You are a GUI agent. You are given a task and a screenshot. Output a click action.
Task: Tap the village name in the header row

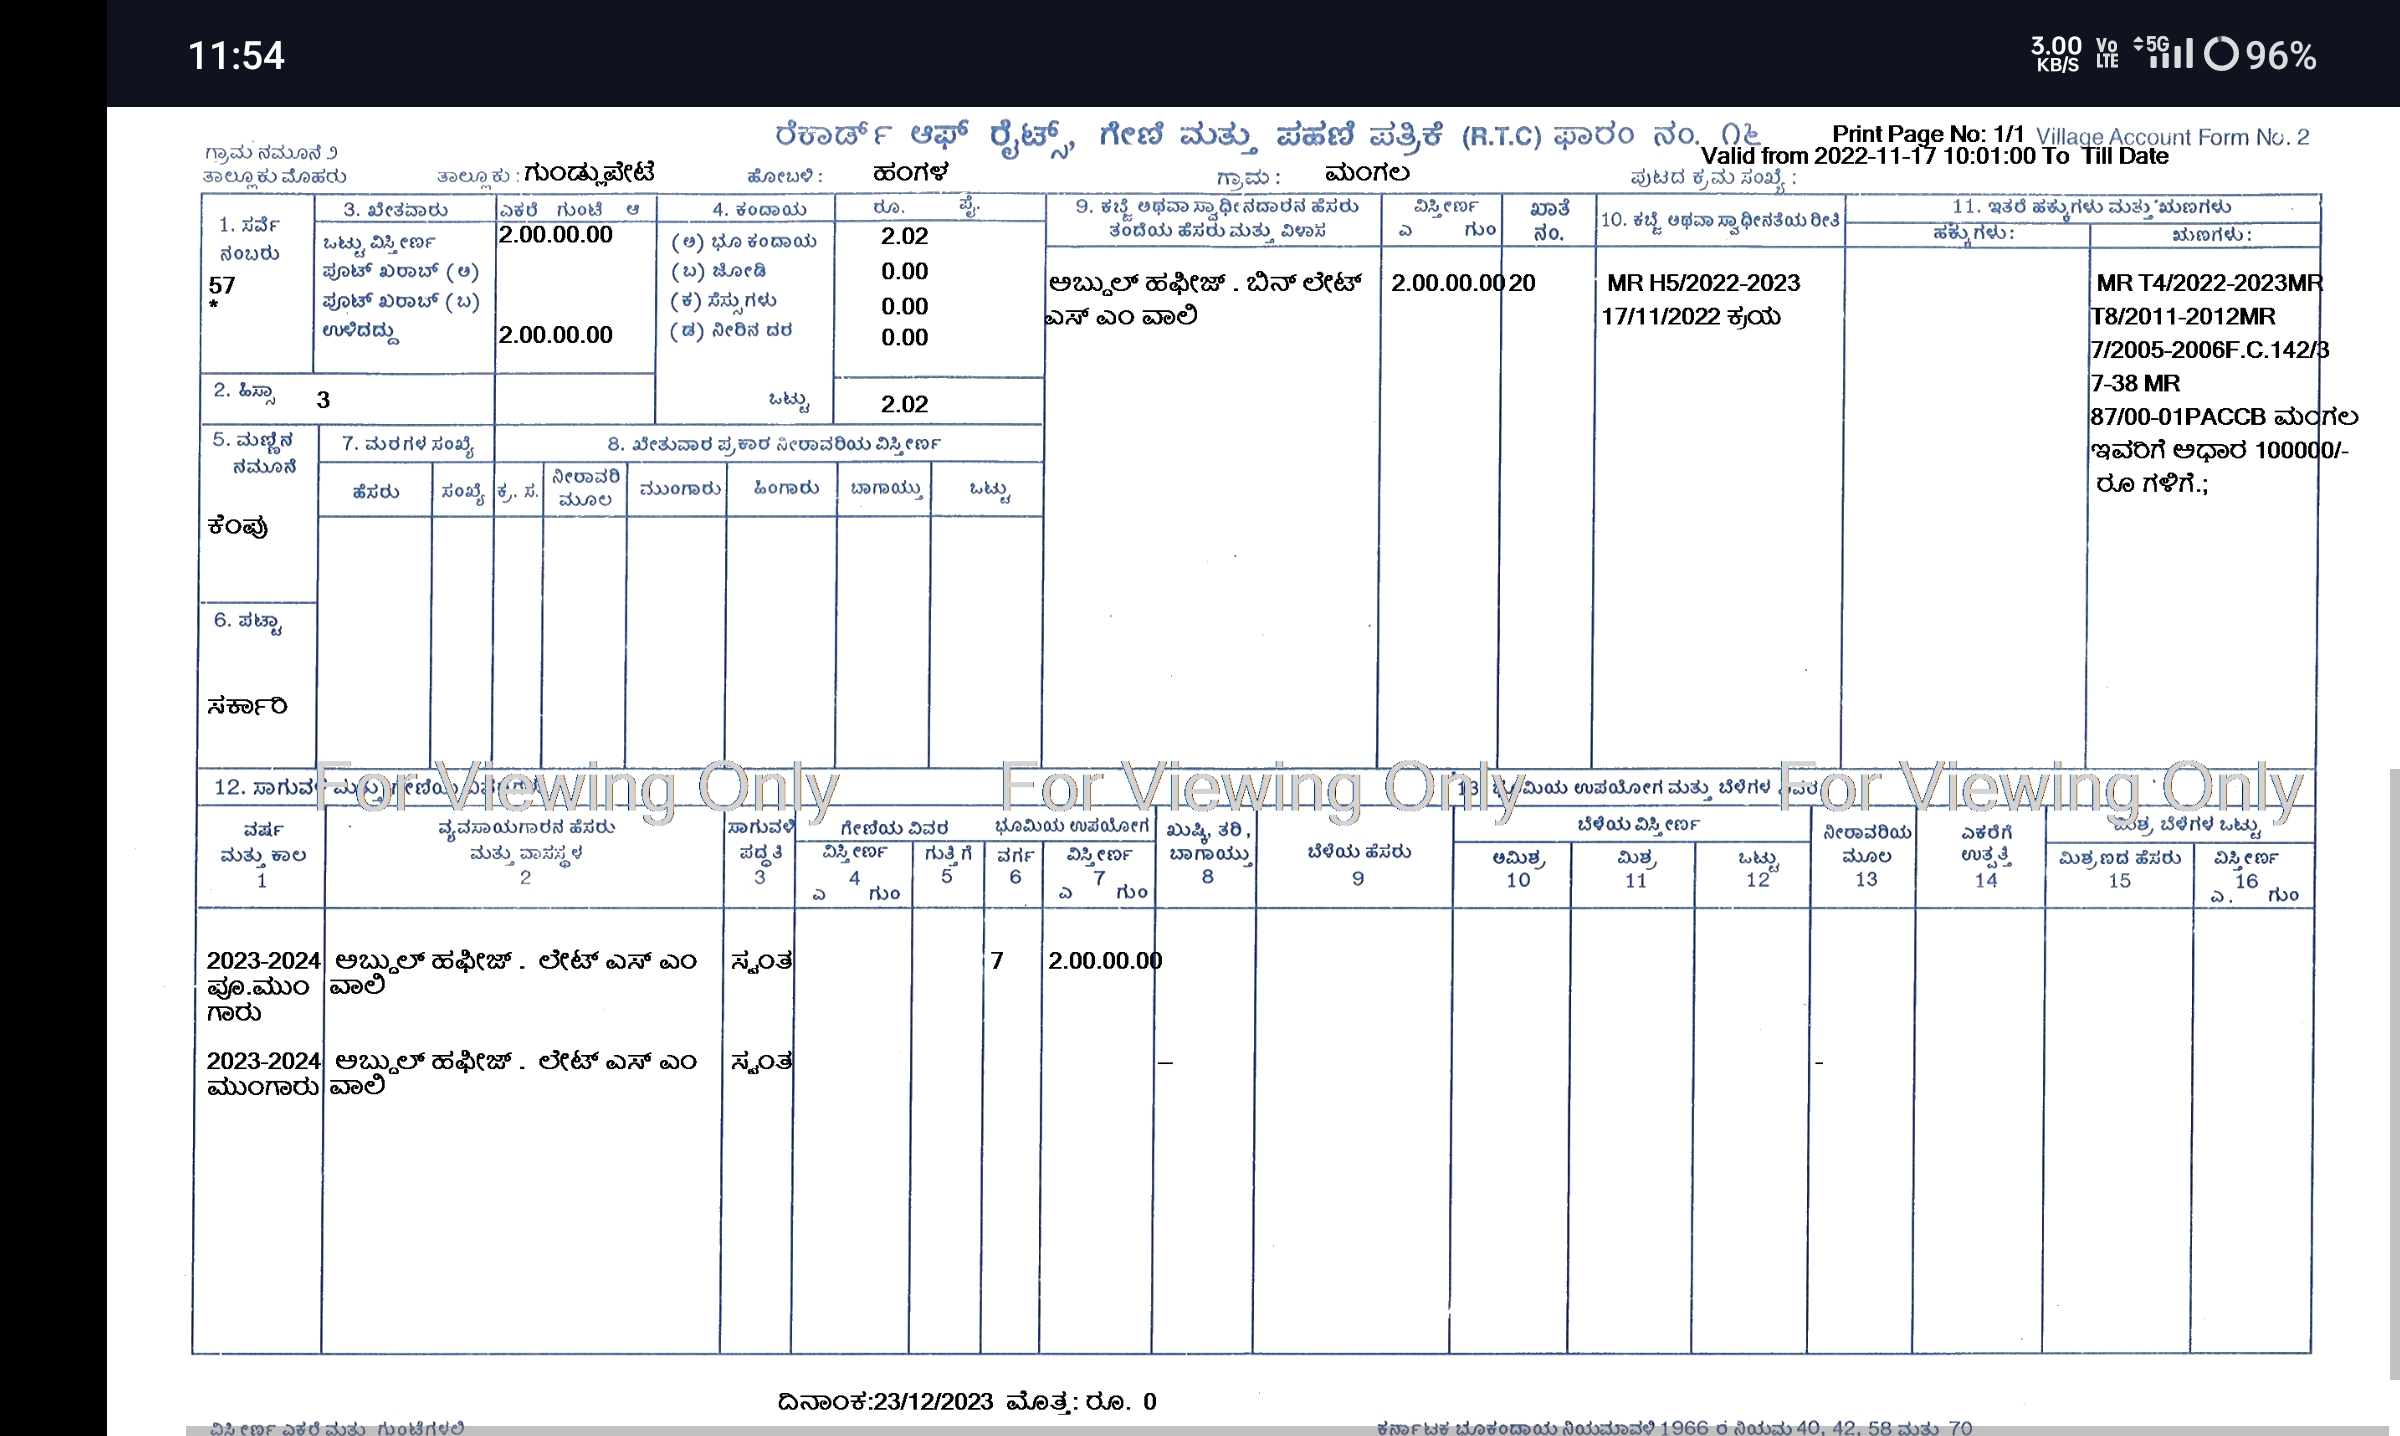(1367, 173)
